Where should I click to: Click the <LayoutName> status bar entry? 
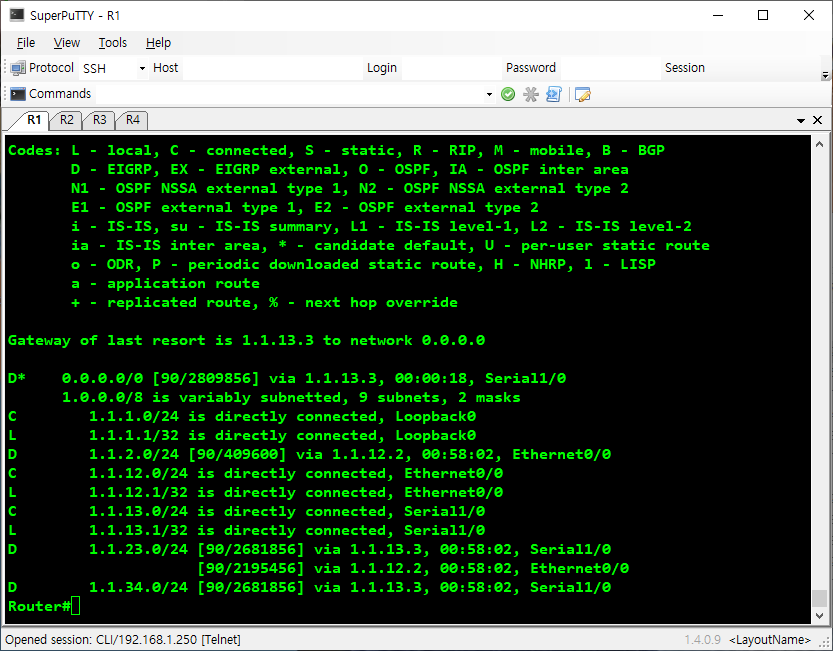(x=770, y=640)
